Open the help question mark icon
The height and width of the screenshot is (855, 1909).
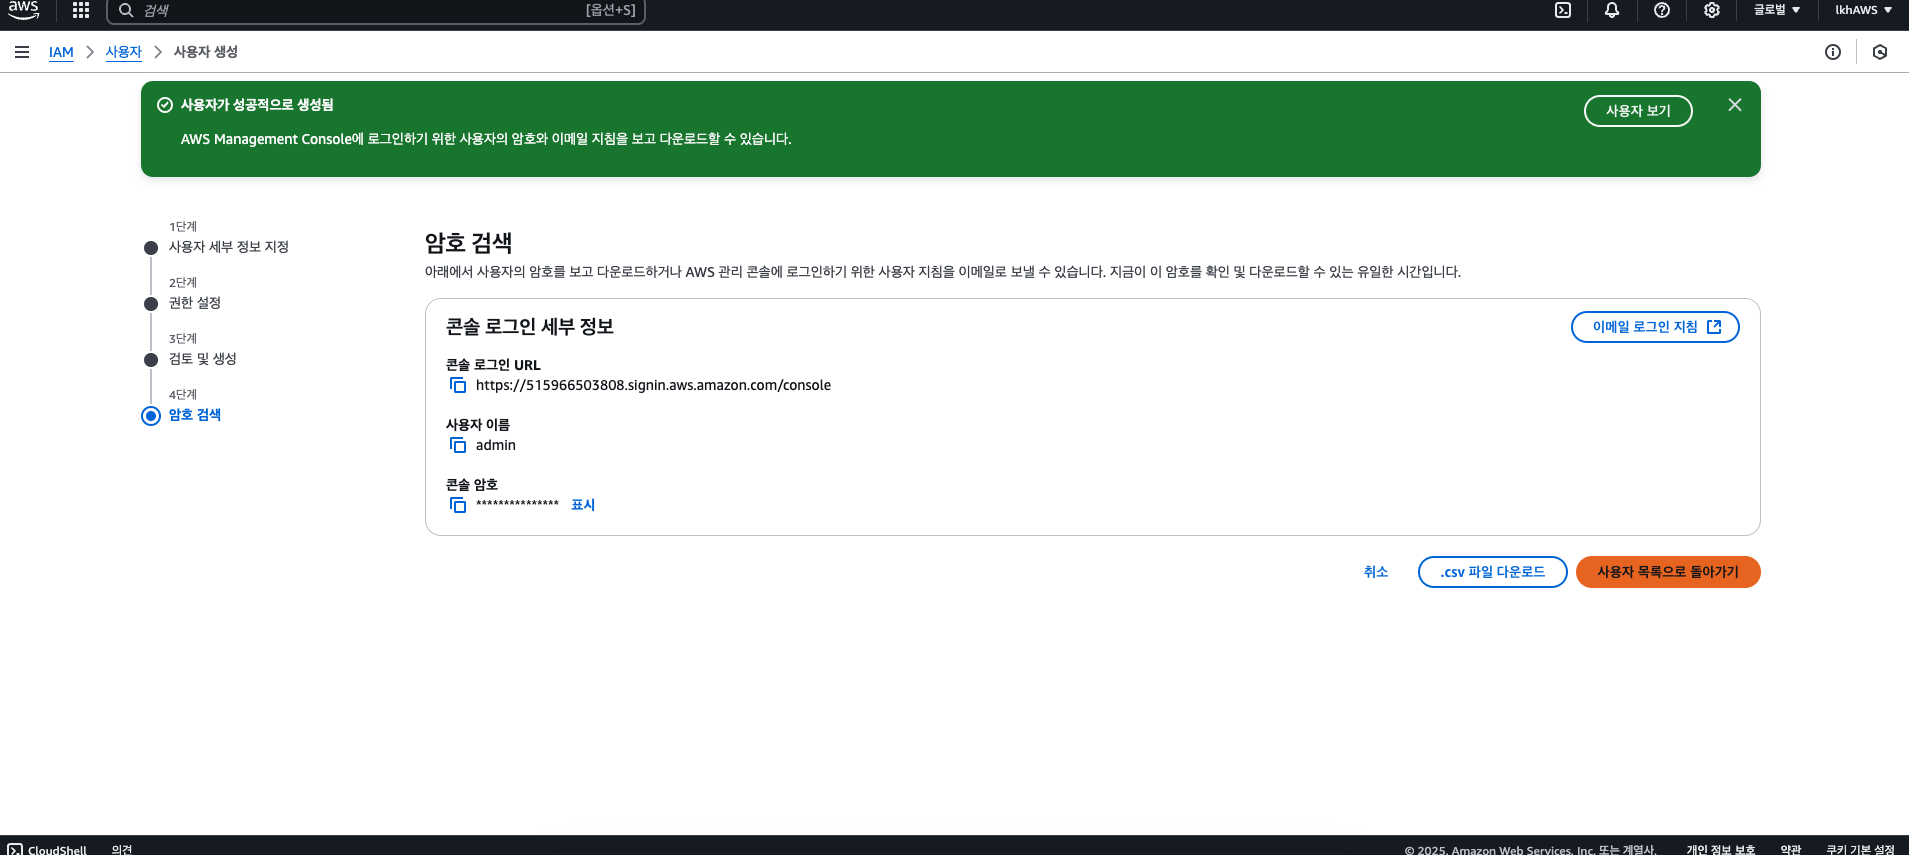[x=1662, y=10]
